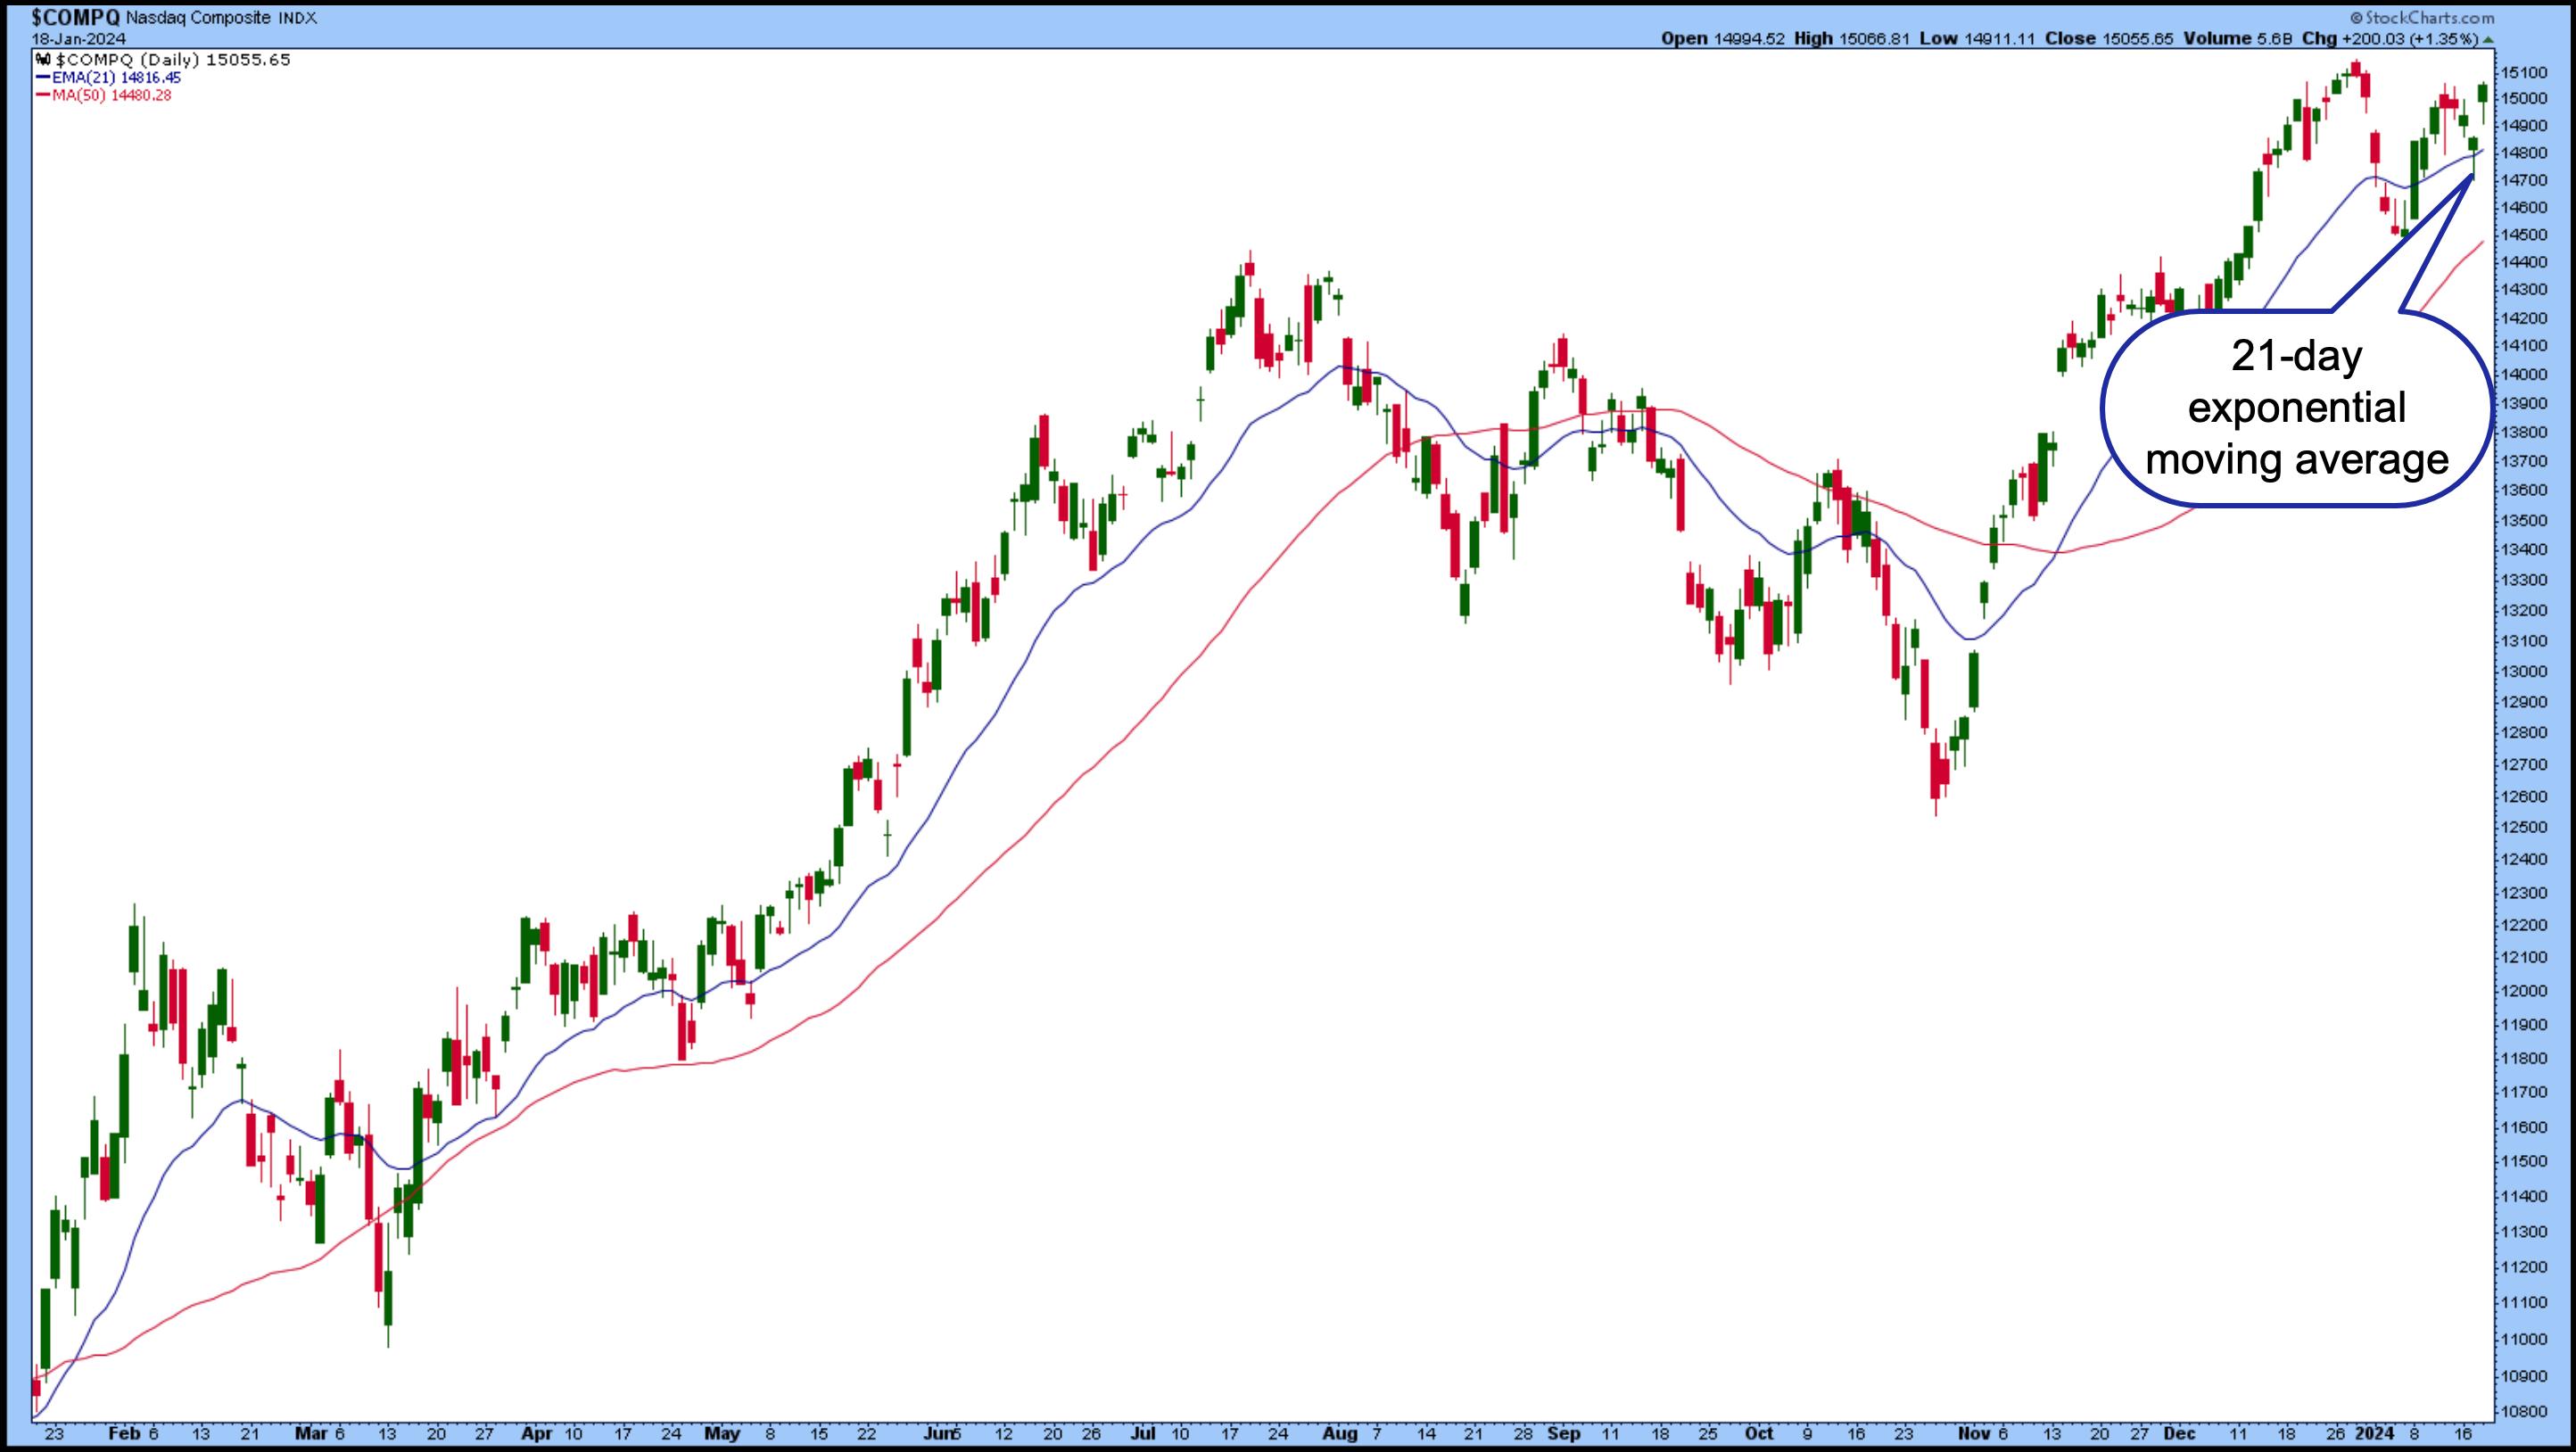The width and height of the screenshot is (2576, 1452).
Task: Select the EMA(21) 14816.45 legend label
Action: click(116, 78)
